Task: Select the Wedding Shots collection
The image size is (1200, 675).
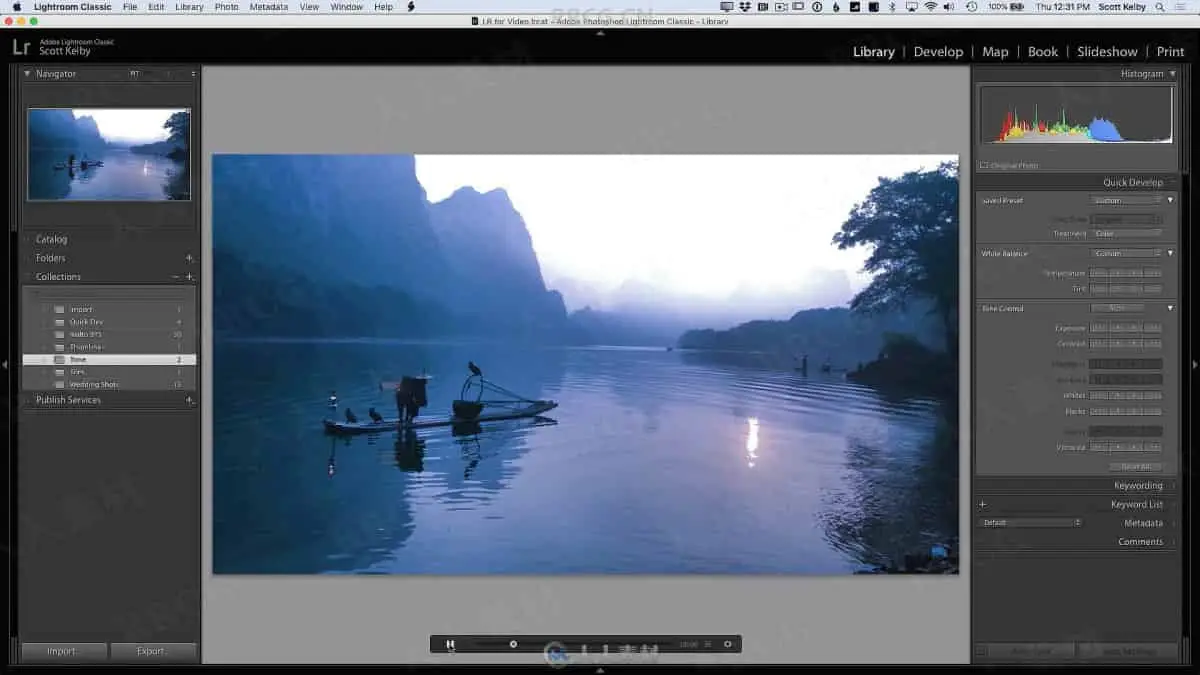Action: 109,384
